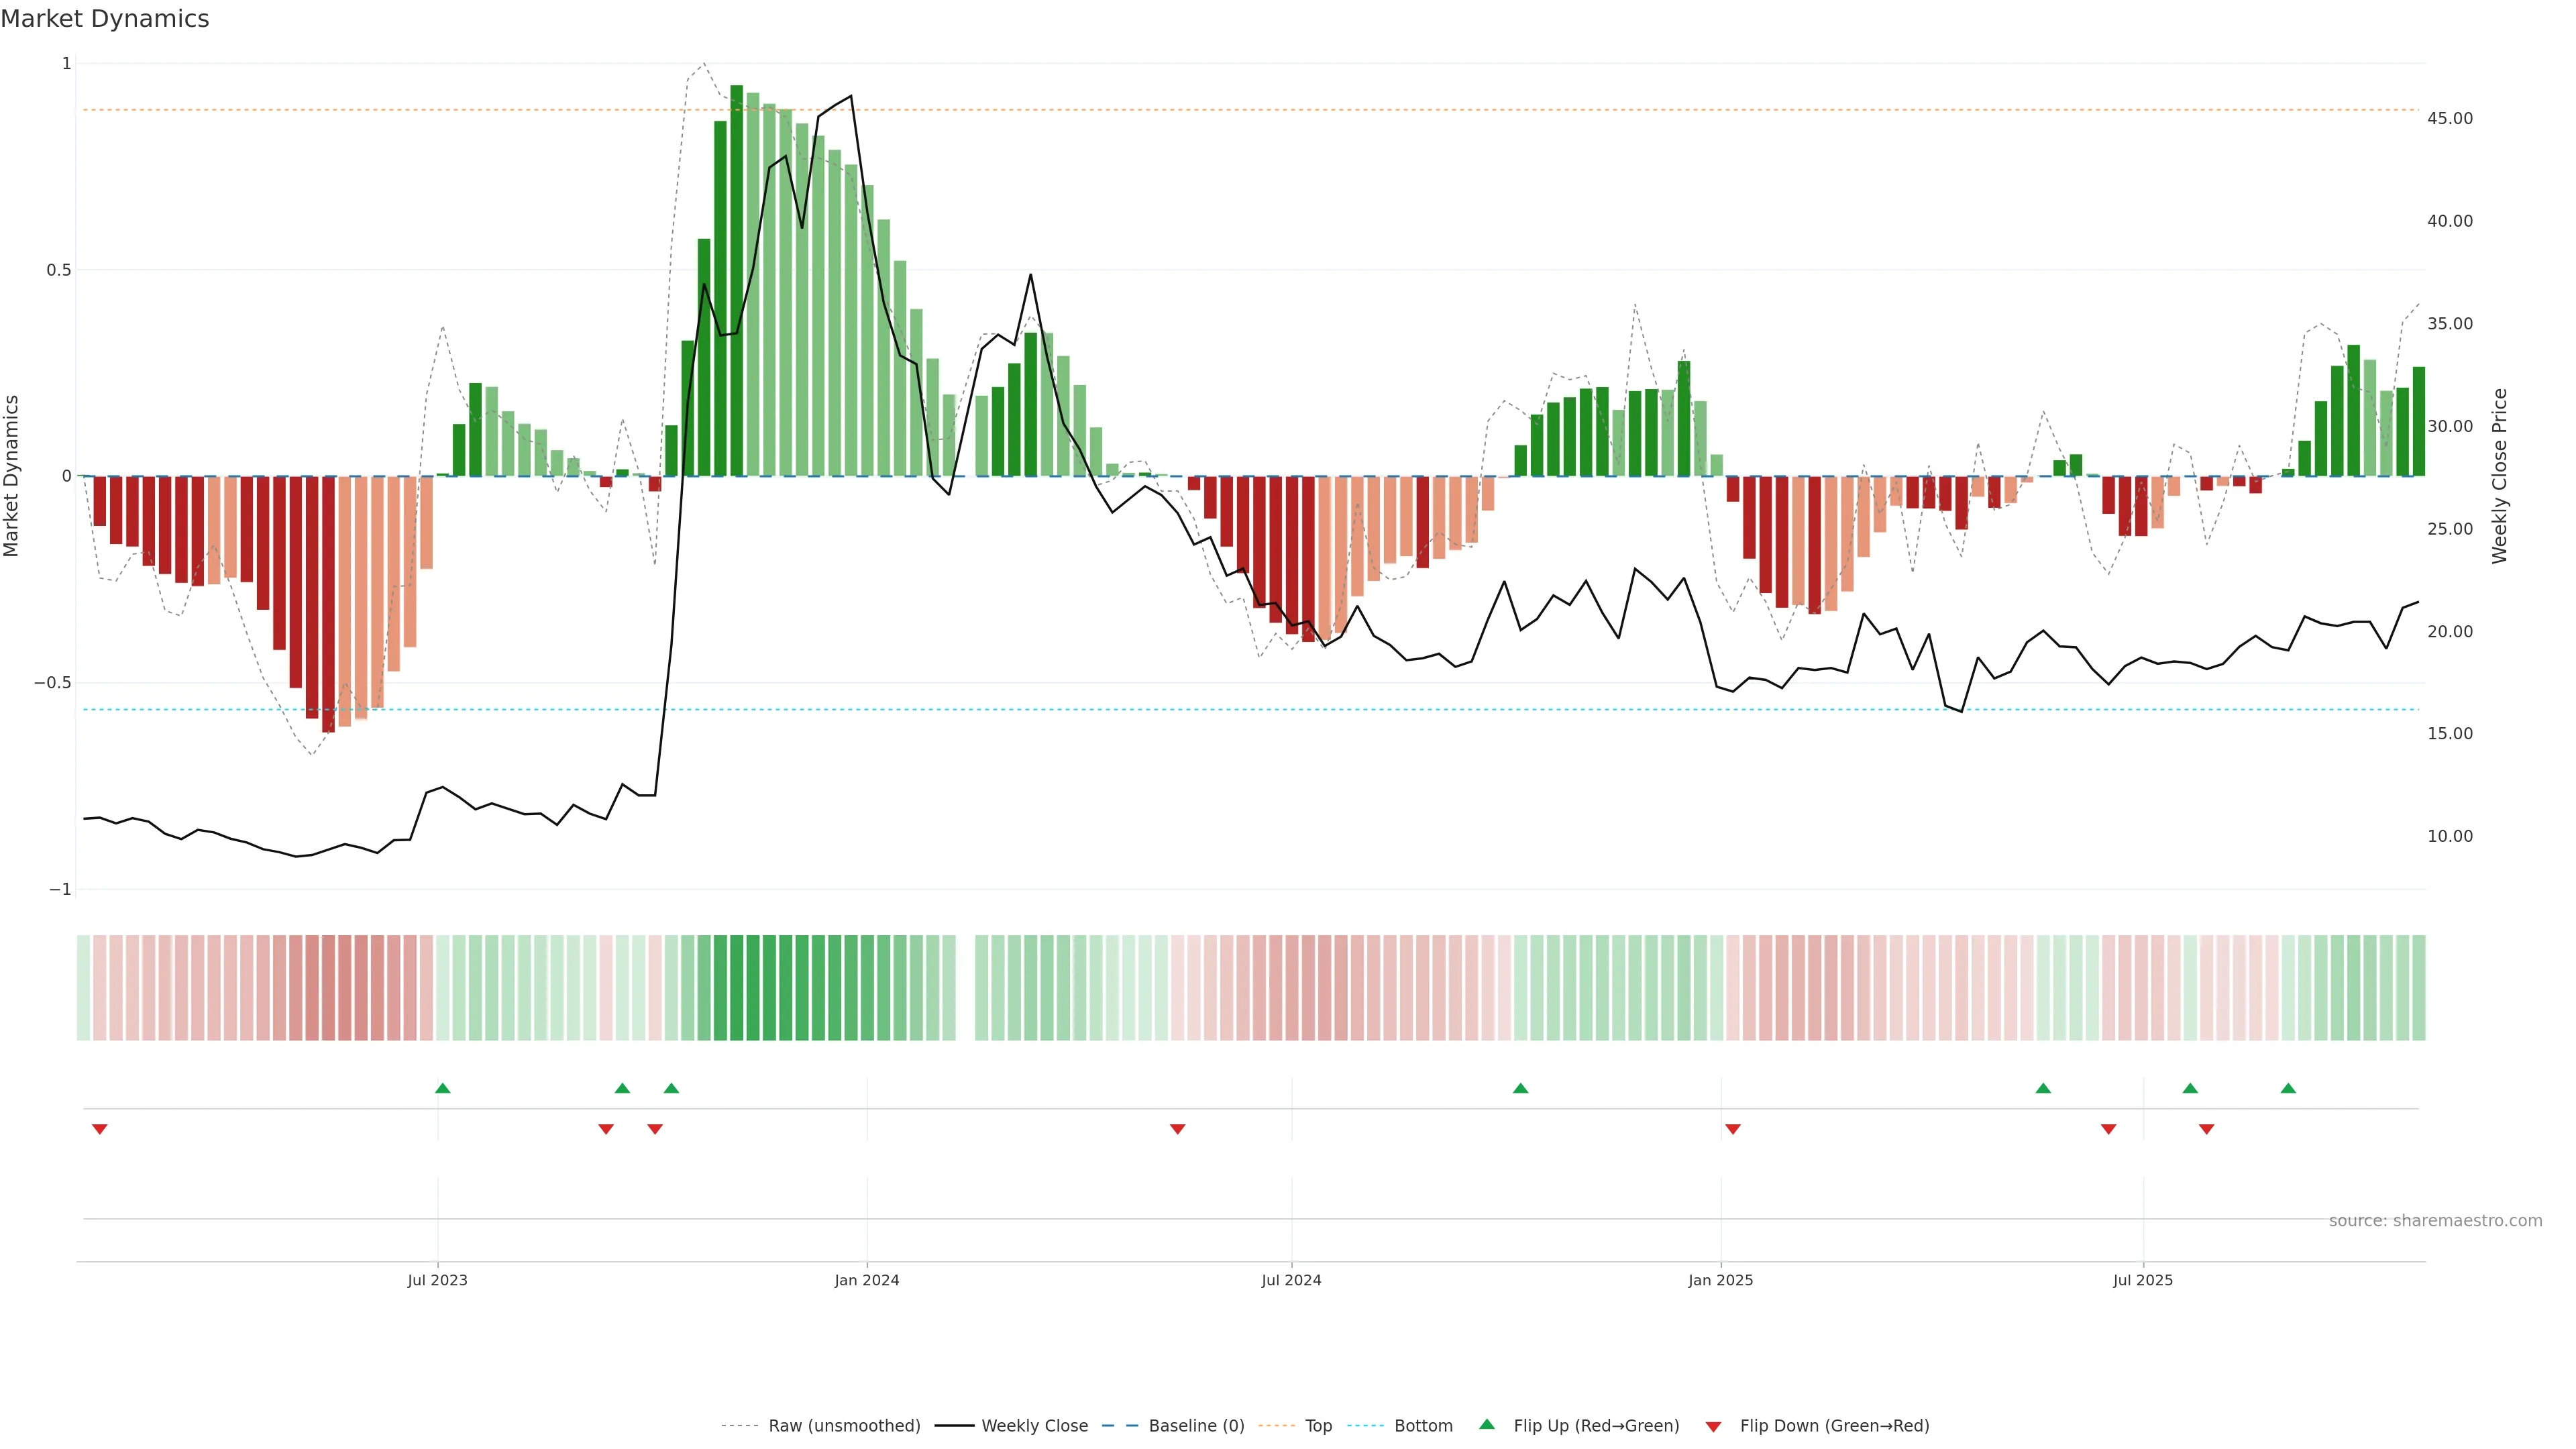Screen dimensions: 2576x1449
Task: Click the Market Dynamics chart title
Action: coord(105,19)
